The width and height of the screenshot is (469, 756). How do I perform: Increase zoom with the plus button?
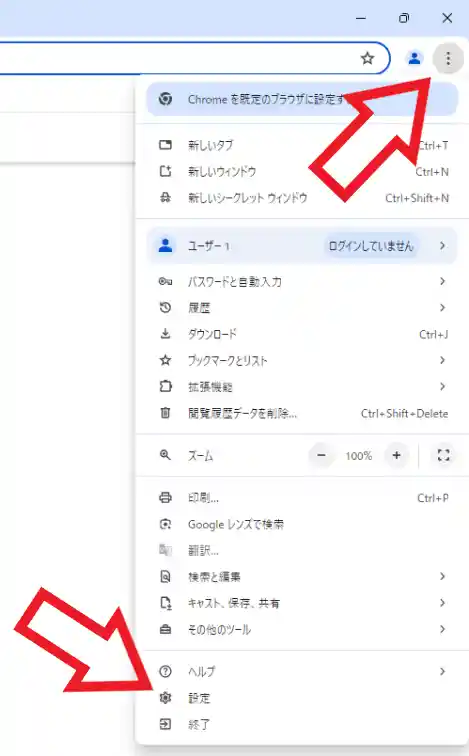[x=396, y=455]
